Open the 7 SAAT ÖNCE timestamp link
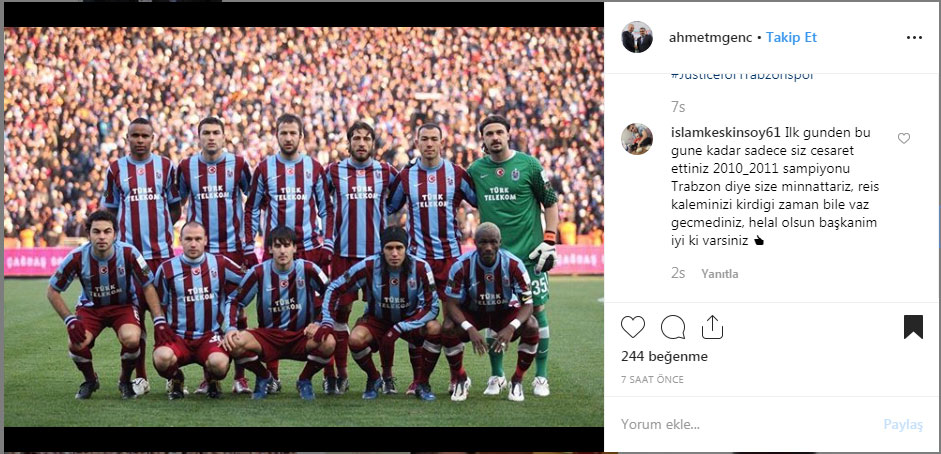Viewport: 941px width, 454px height. pos(652,380)
